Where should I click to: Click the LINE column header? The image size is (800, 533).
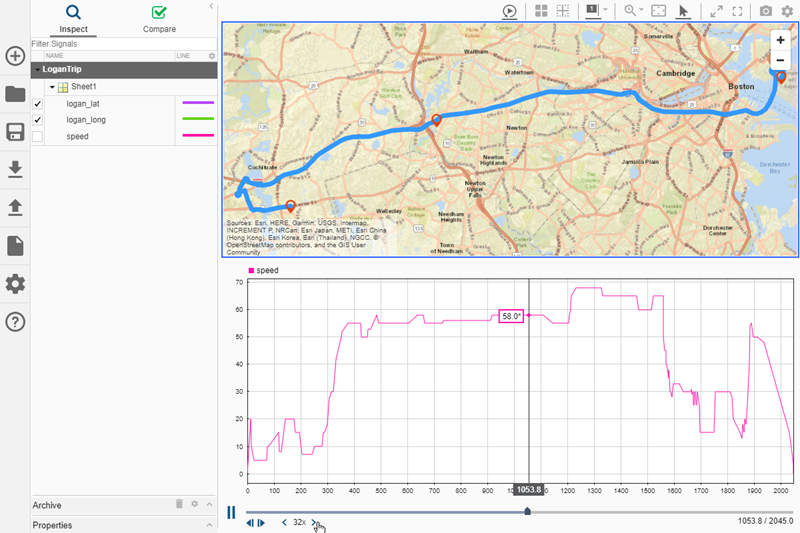click(x=183, y=56)
